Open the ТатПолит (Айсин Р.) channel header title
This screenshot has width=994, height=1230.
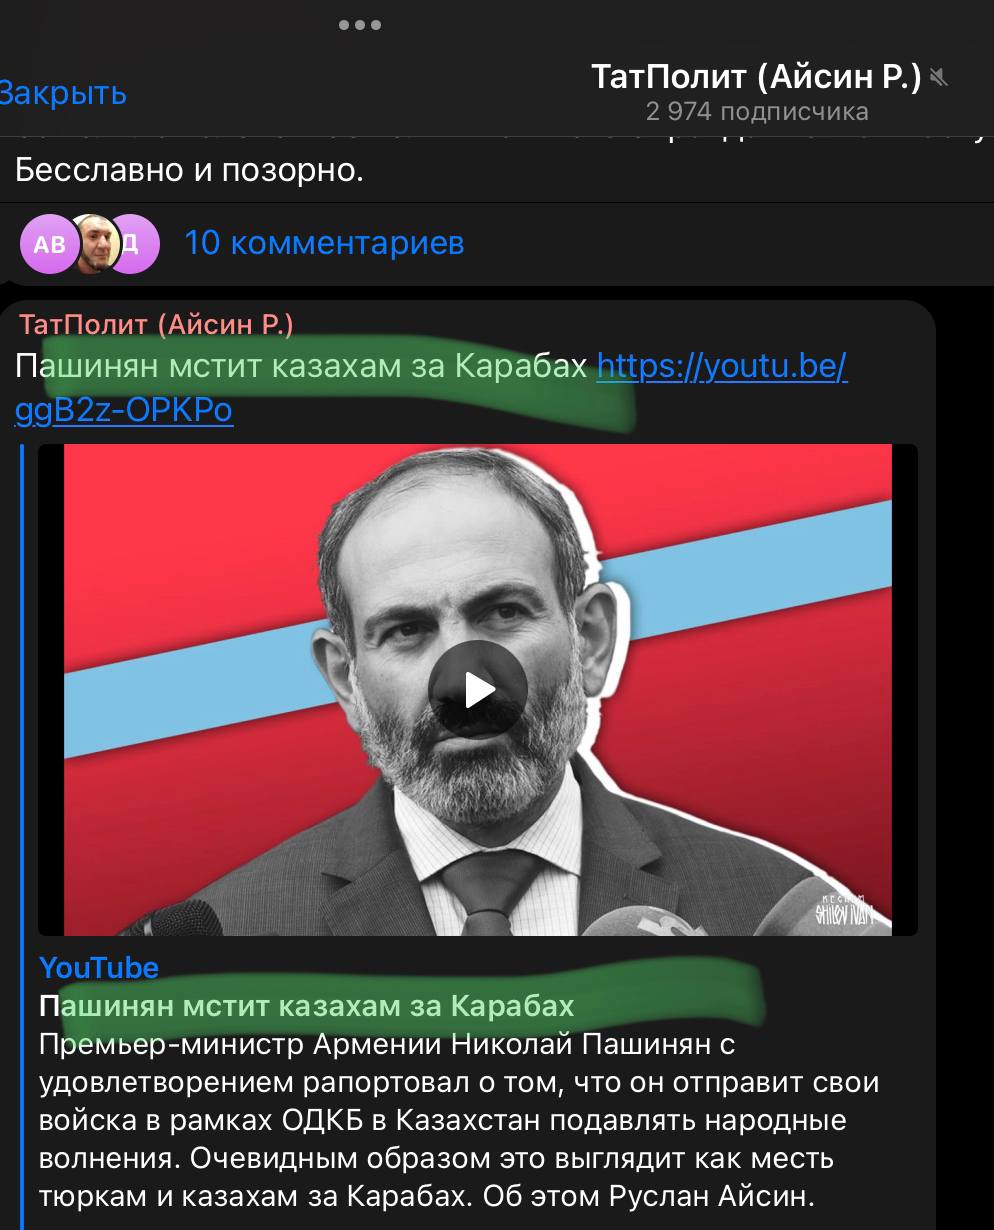756,76
